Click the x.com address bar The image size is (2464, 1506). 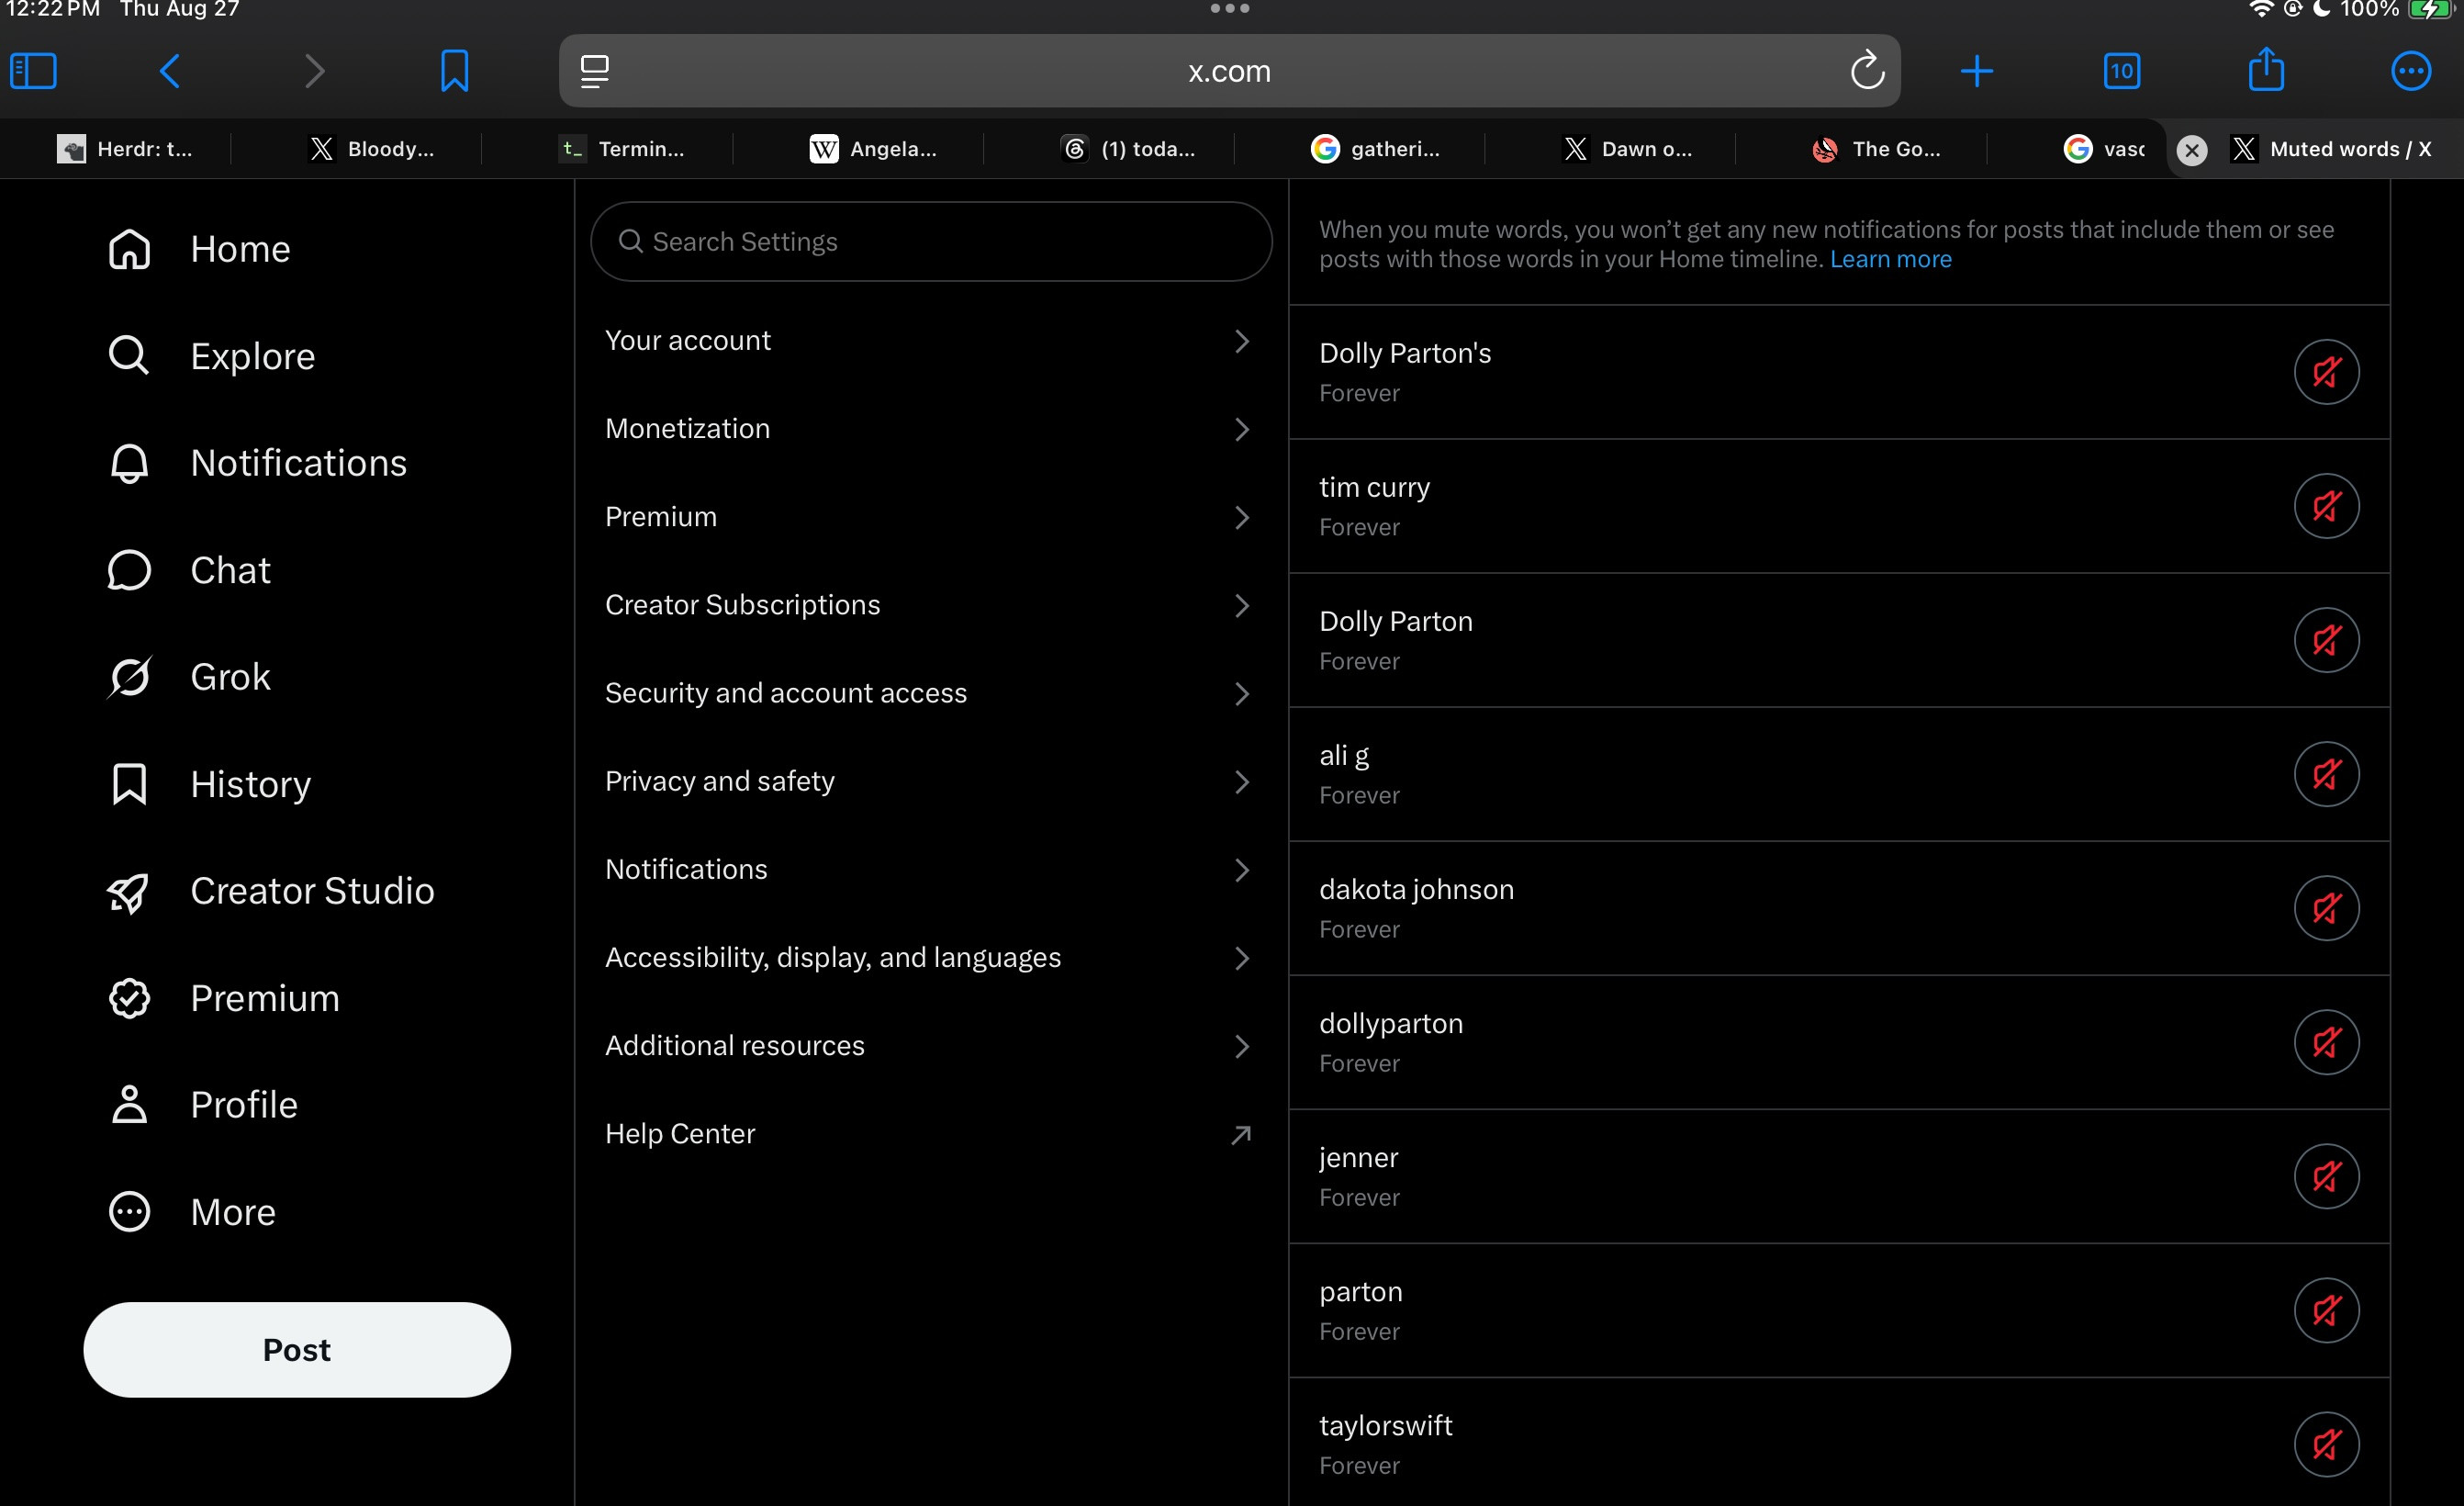[x=1229, y=71]
